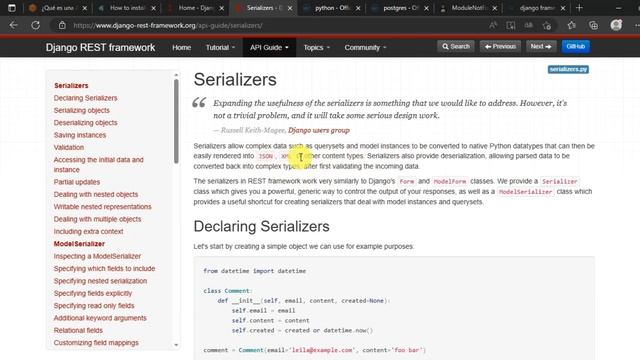Viewport: 640px width, 360px height.
Task: Select 'ModelSerializer' in the sidebar
Action: [x=79, y=244]
